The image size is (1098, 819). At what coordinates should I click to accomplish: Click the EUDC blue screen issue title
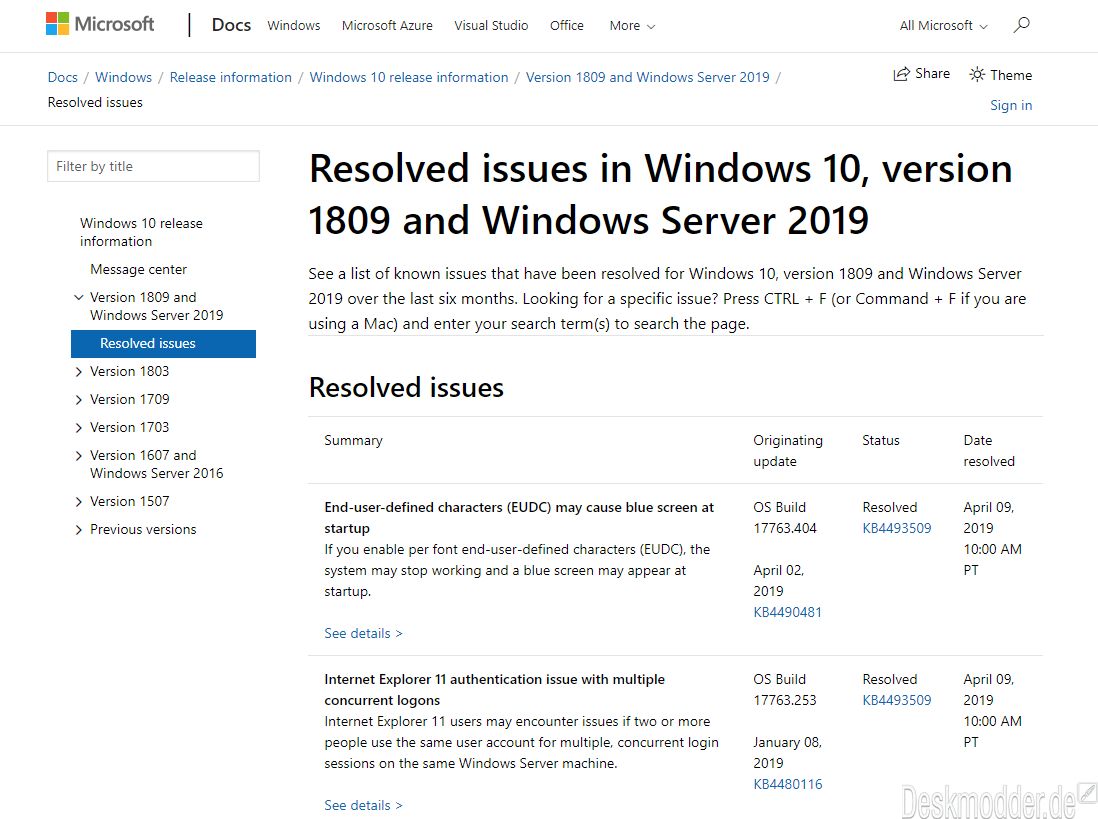519,518
